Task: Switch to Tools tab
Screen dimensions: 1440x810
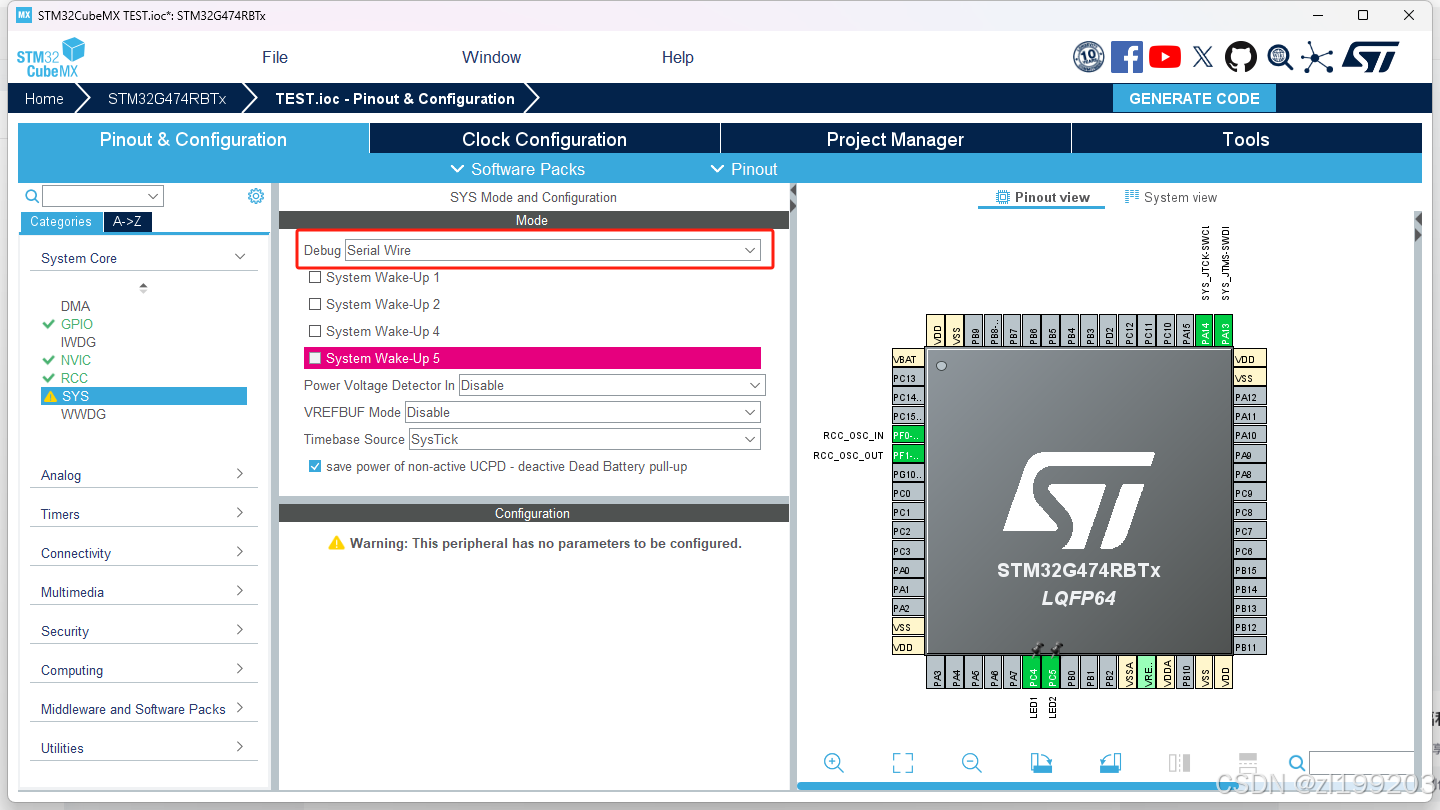Action: [x=1246, y=139]
